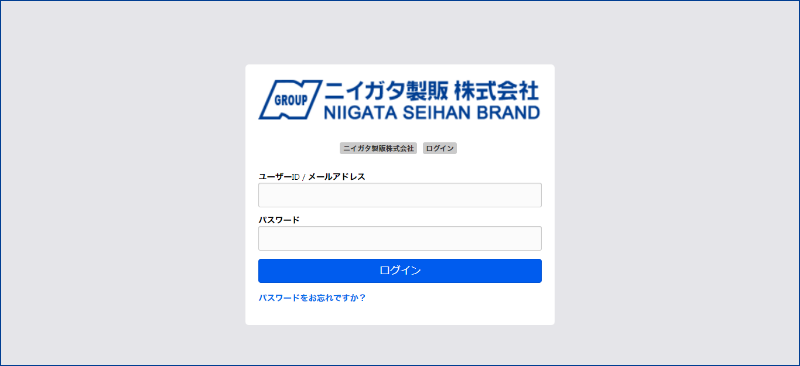This screenshot has height=366, width=800.
Task: Submit with the blue ログイン button
Action: click(x=400, y=271)
